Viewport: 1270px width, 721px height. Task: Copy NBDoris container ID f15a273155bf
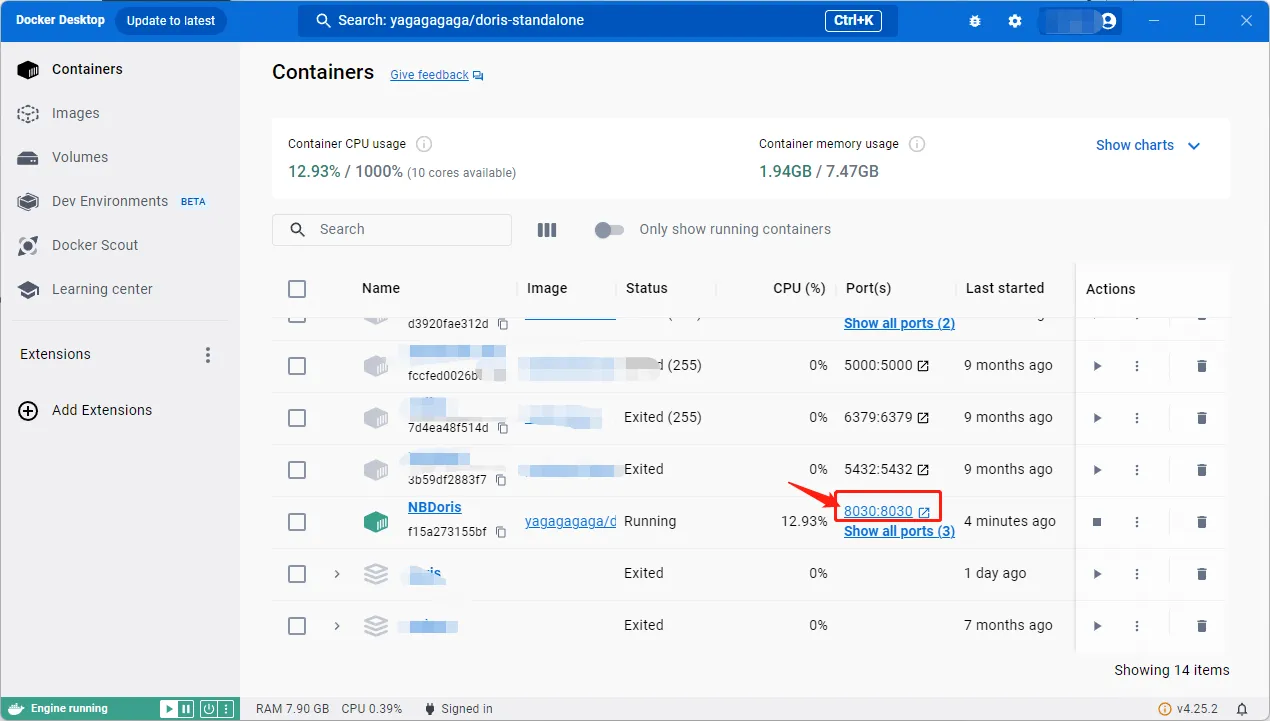click(x=501, y=532)
